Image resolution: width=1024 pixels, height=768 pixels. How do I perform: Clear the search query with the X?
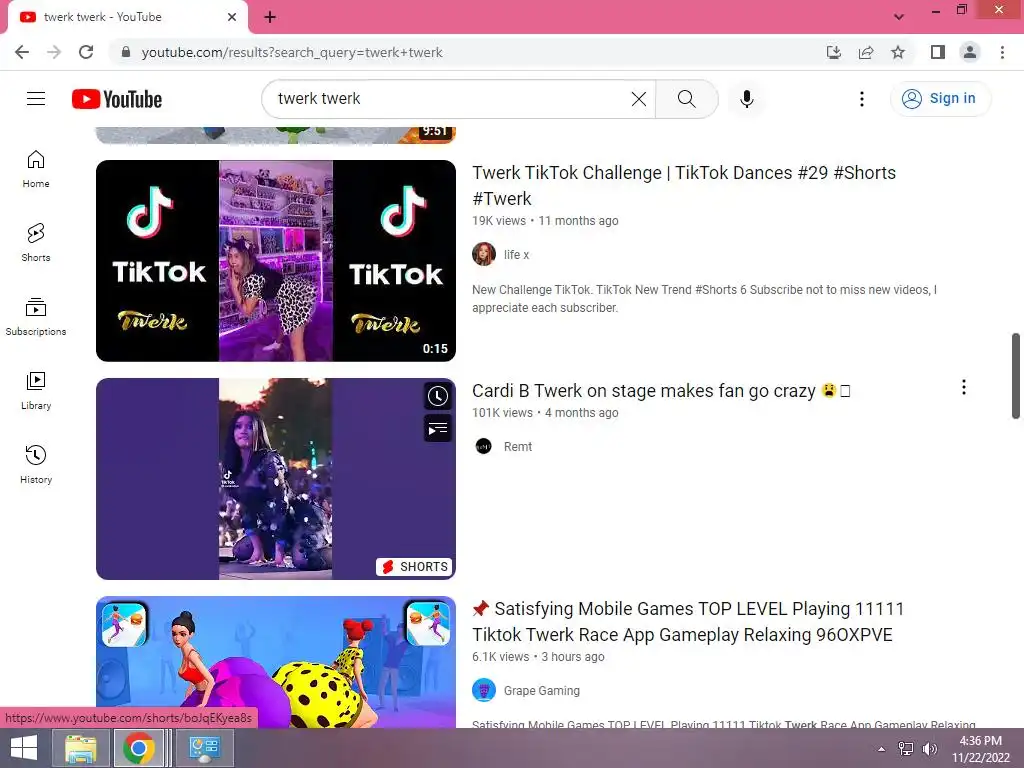(639, 99)
